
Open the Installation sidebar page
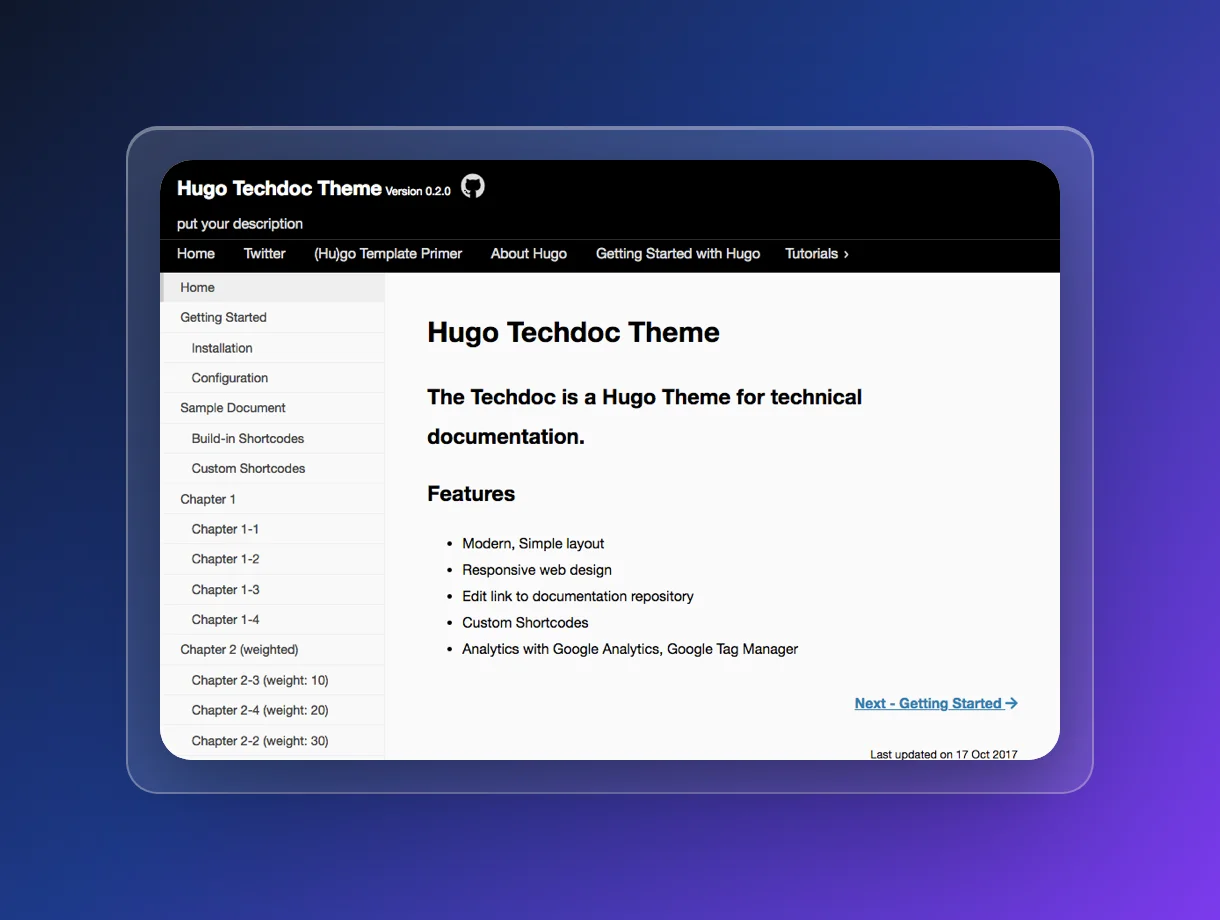point(272,348)
